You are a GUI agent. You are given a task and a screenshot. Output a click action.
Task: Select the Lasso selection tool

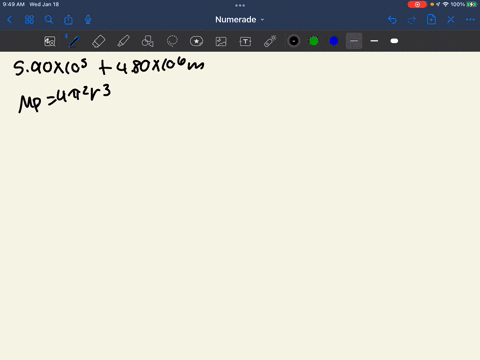(x=172, y=41)
